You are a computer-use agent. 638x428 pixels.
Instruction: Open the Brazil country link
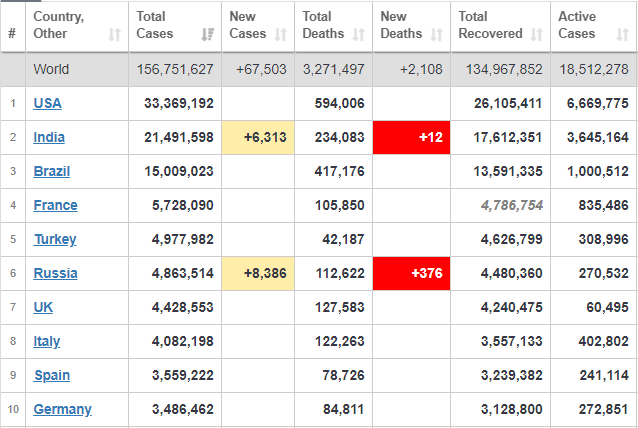pyautogui.click(x=52, y=171)
